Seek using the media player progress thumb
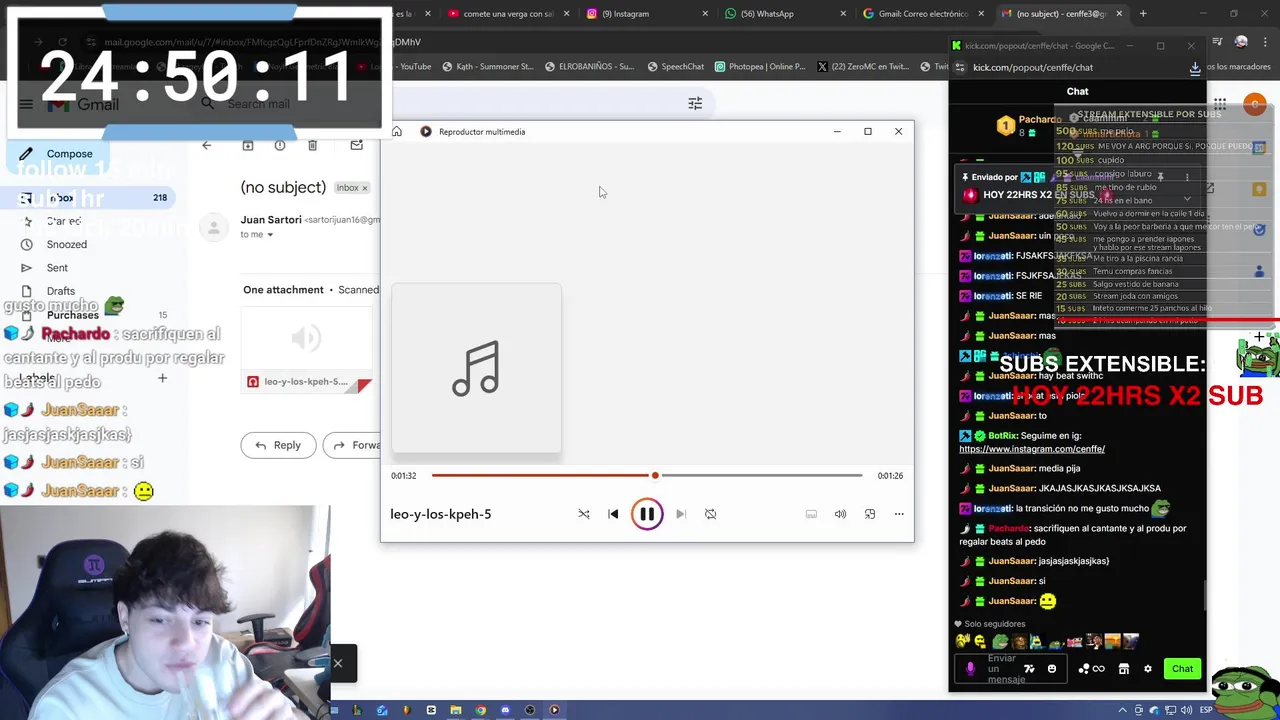Image resolution: width=1280 pixels, height=720 pixels. click(655, 475)
